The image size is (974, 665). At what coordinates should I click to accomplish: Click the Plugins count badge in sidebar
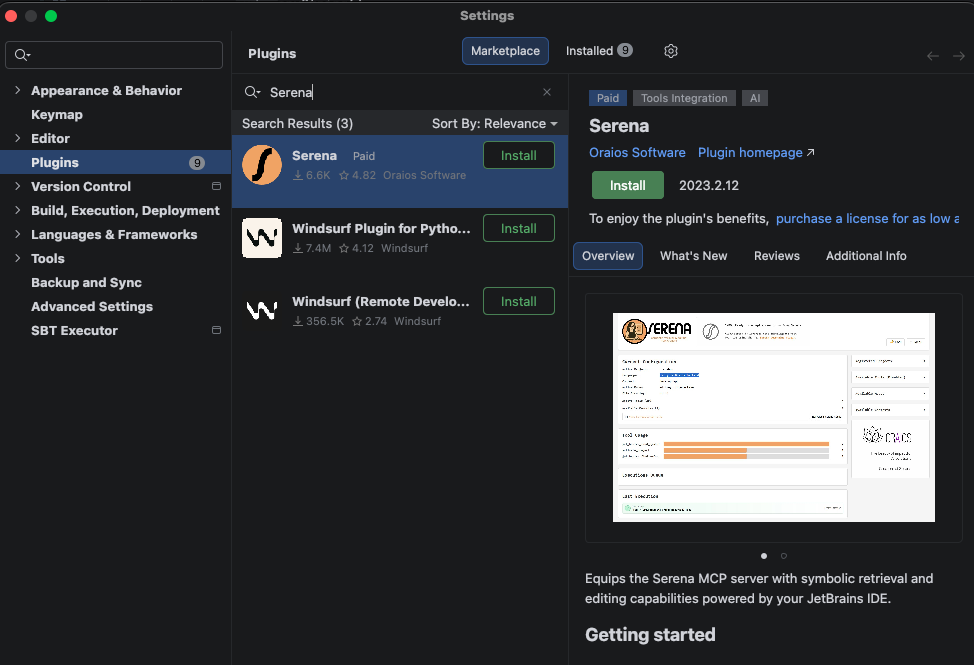pos(197,163)
